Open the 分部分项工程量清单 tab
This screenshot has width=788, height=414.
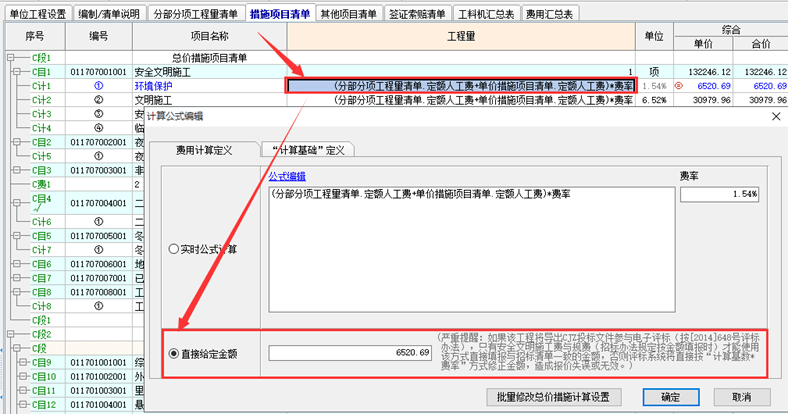coord(195,14)
